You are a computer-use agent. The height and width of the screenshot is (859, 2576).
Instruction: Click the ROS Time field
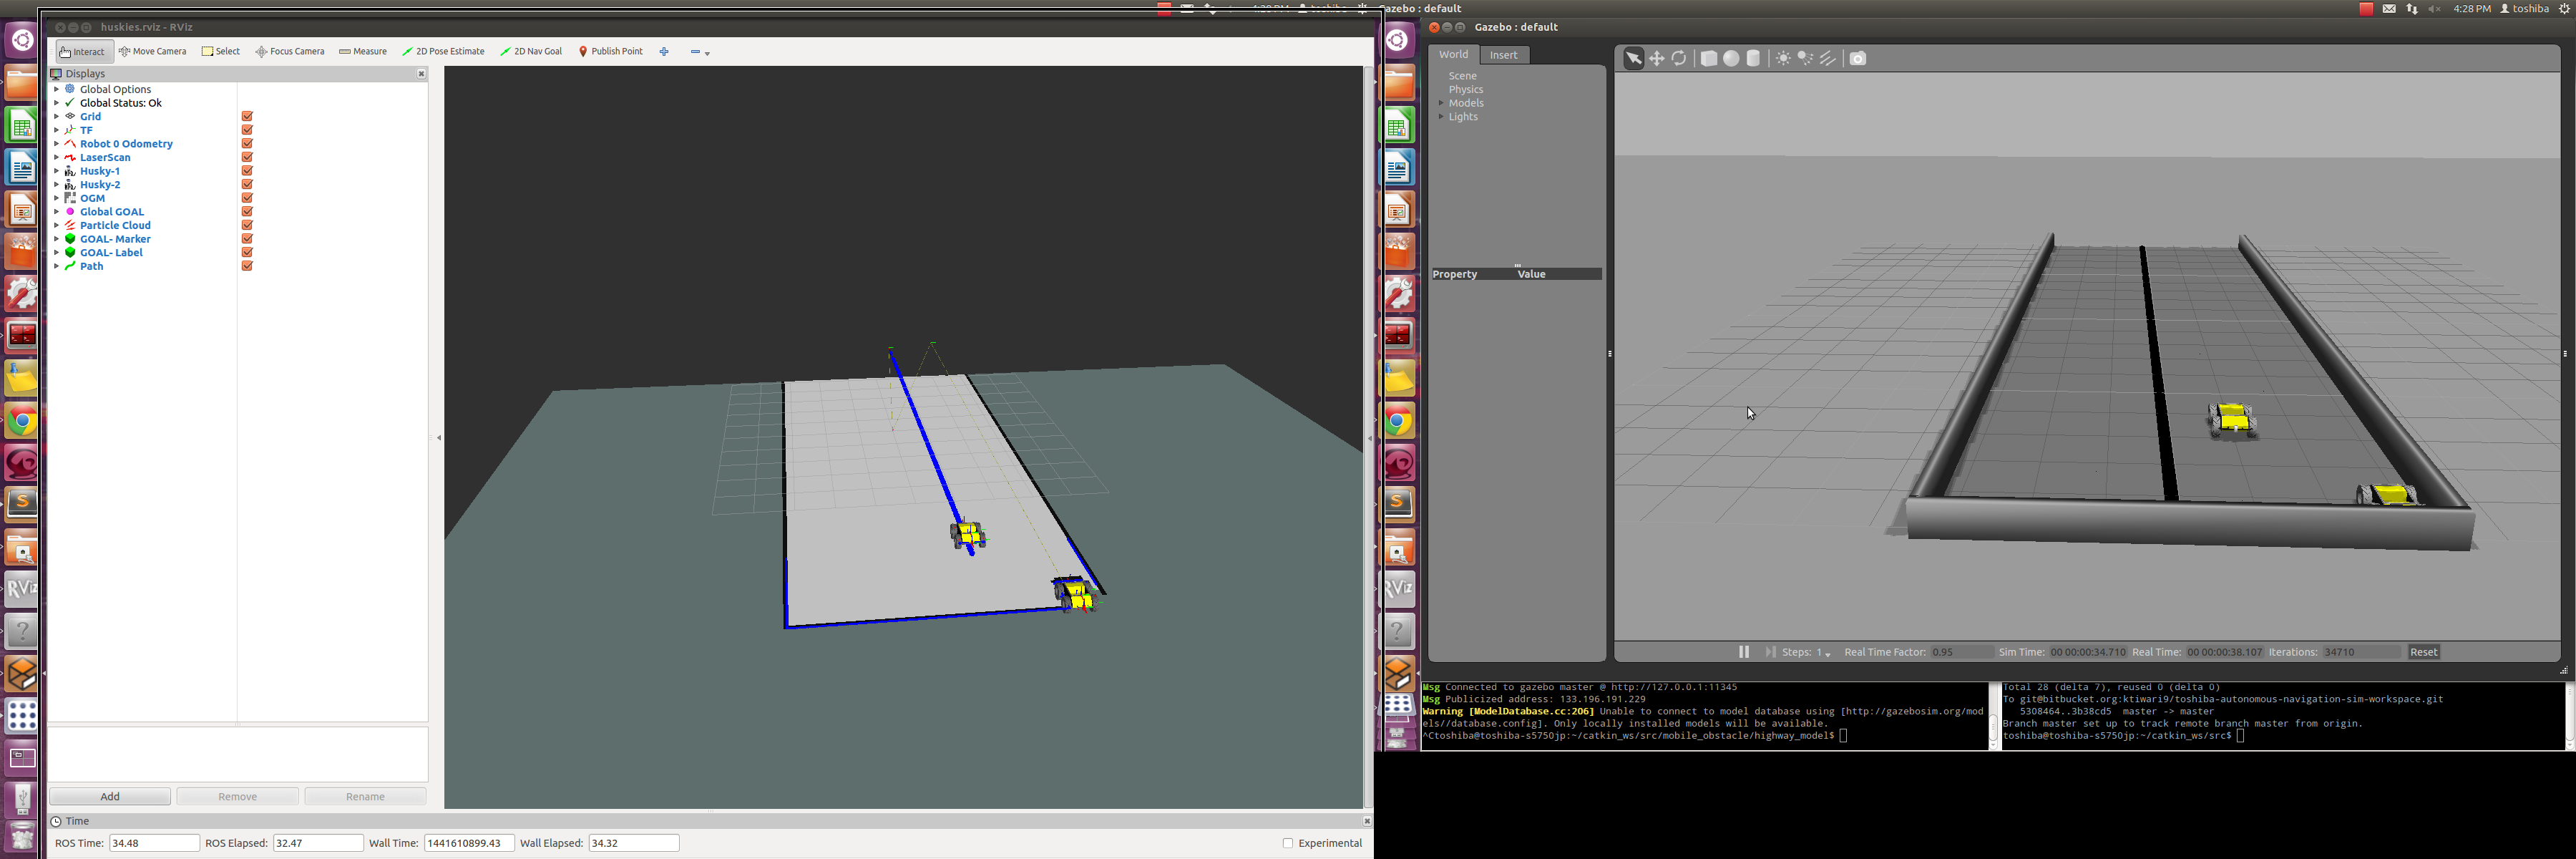pos(154,843)
